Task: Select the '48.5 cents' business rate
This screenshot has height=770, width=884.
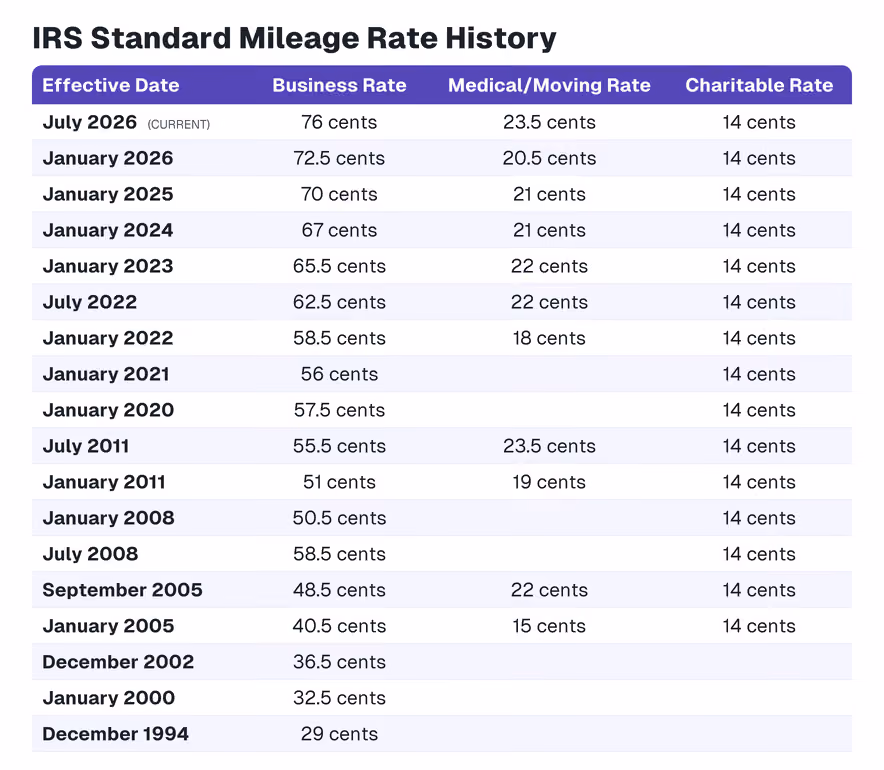Action: point(339,590)
